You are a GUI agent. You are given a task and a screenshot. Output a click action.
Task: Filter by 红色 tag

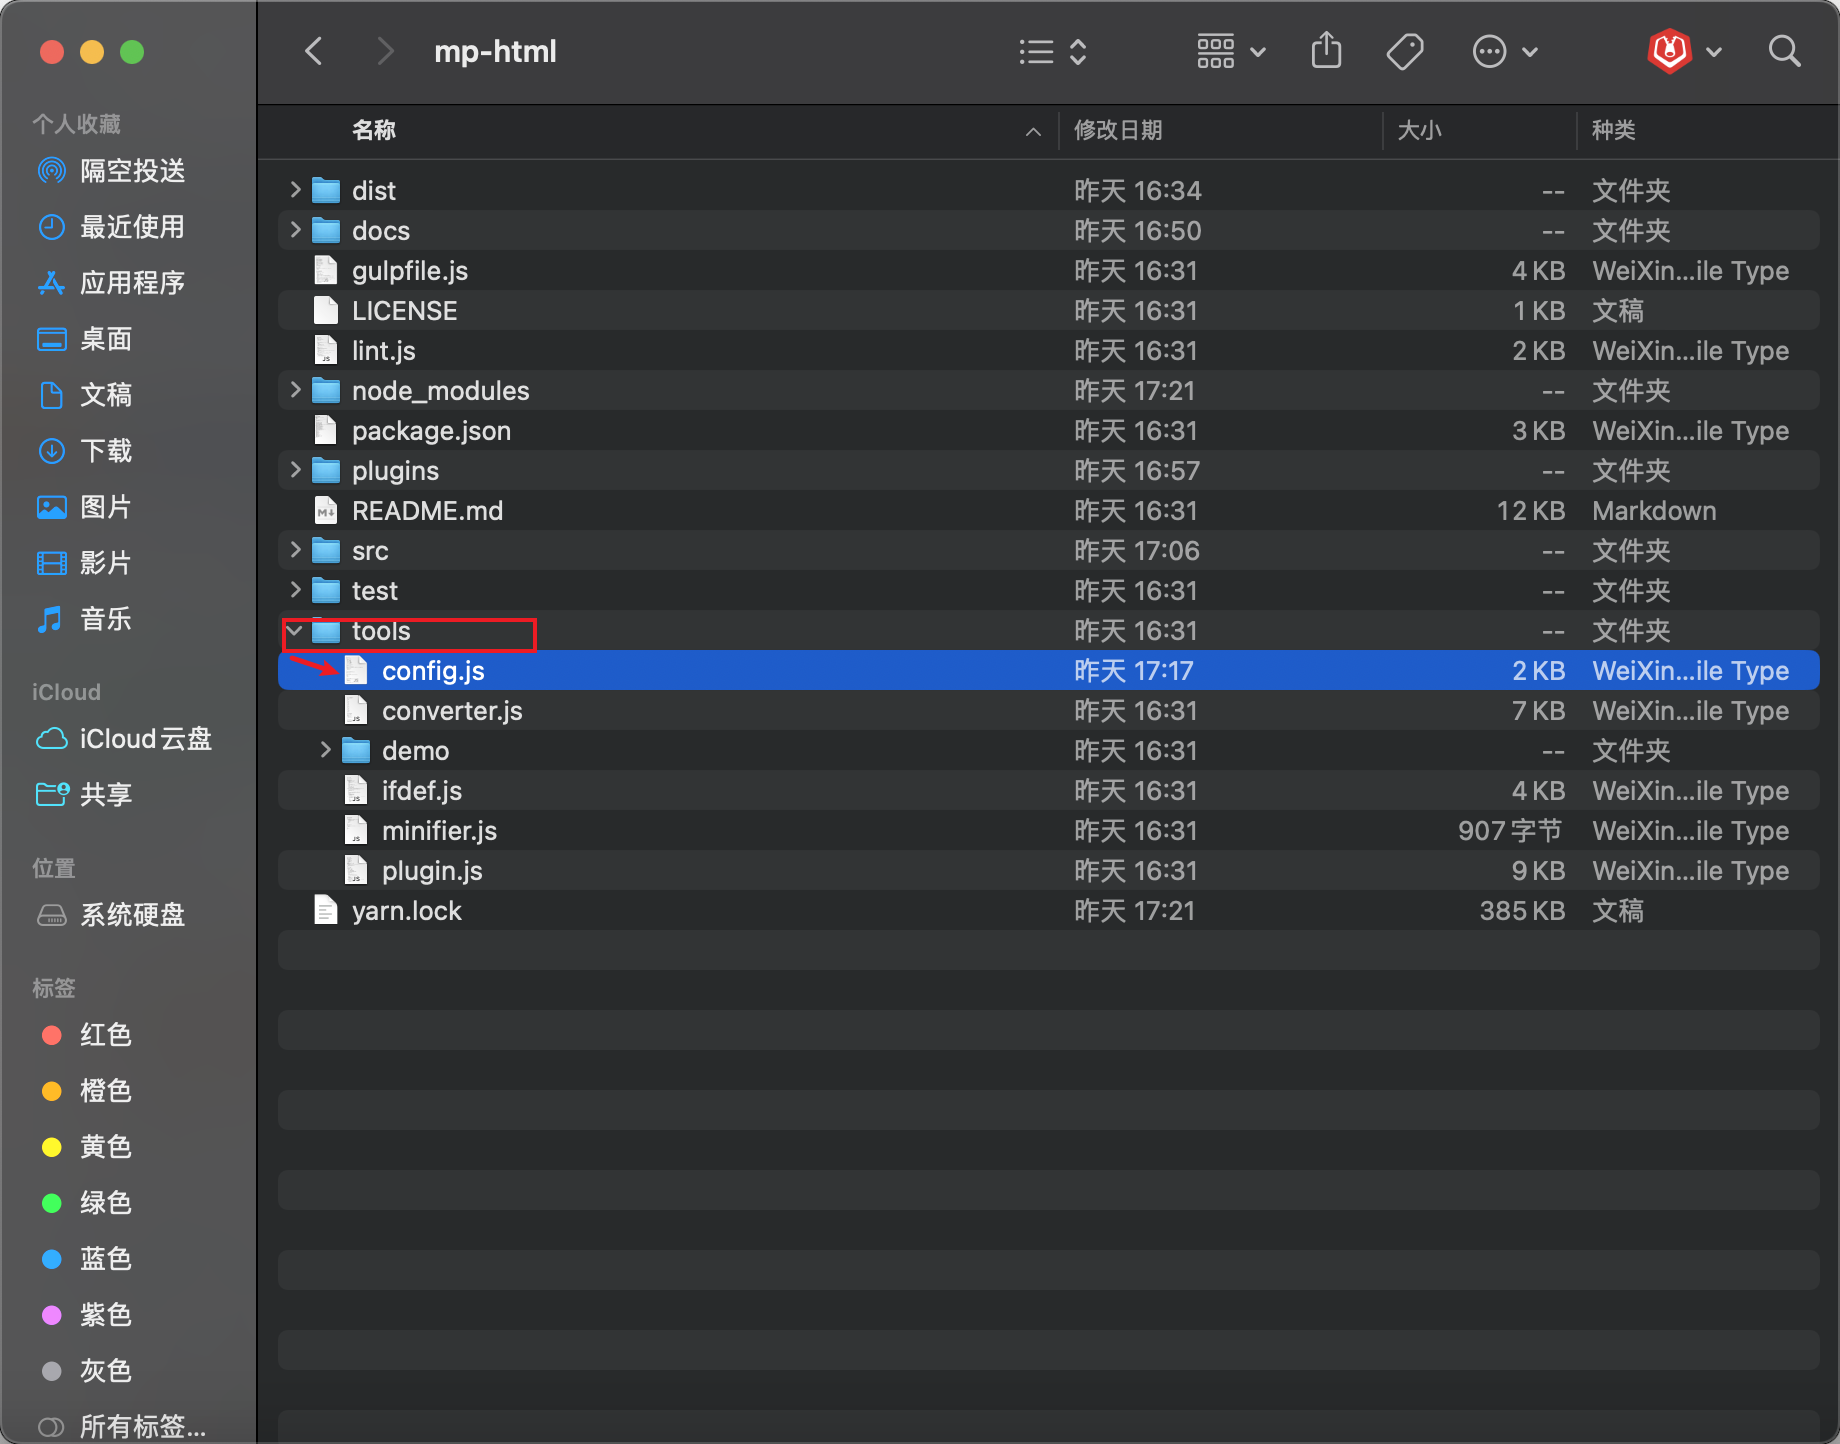point(86,1035)
